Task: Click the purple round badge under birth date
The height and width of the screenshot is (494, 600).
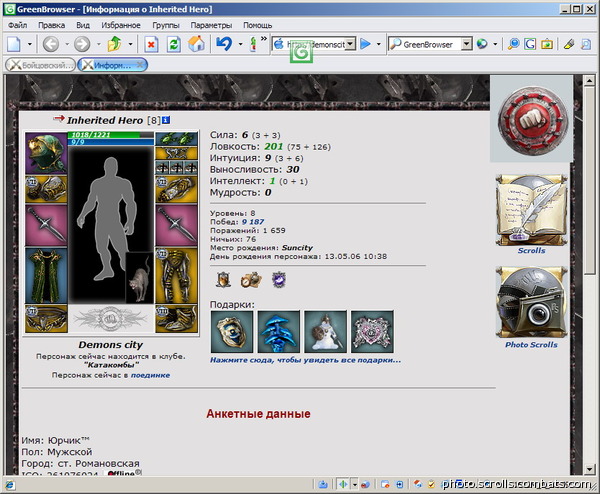Action: coord(279,280)
